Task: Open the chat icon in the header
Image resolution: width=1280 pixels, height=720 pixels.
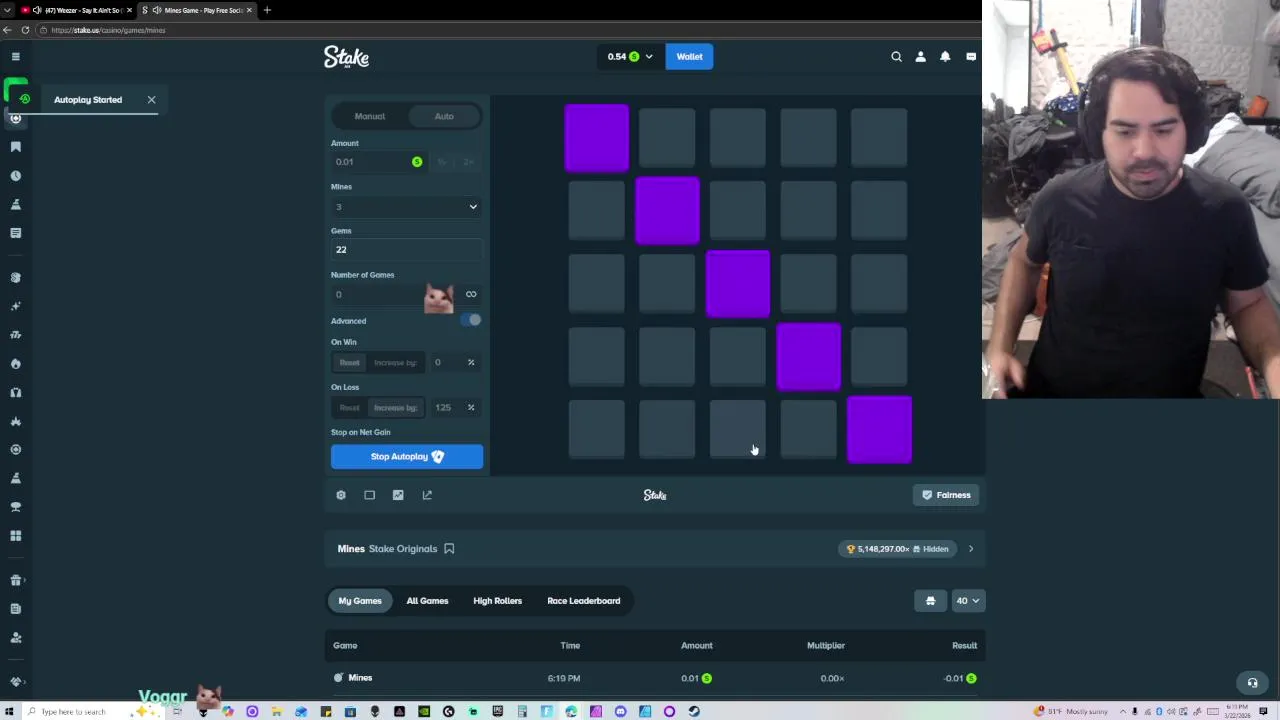Action: 970,57
